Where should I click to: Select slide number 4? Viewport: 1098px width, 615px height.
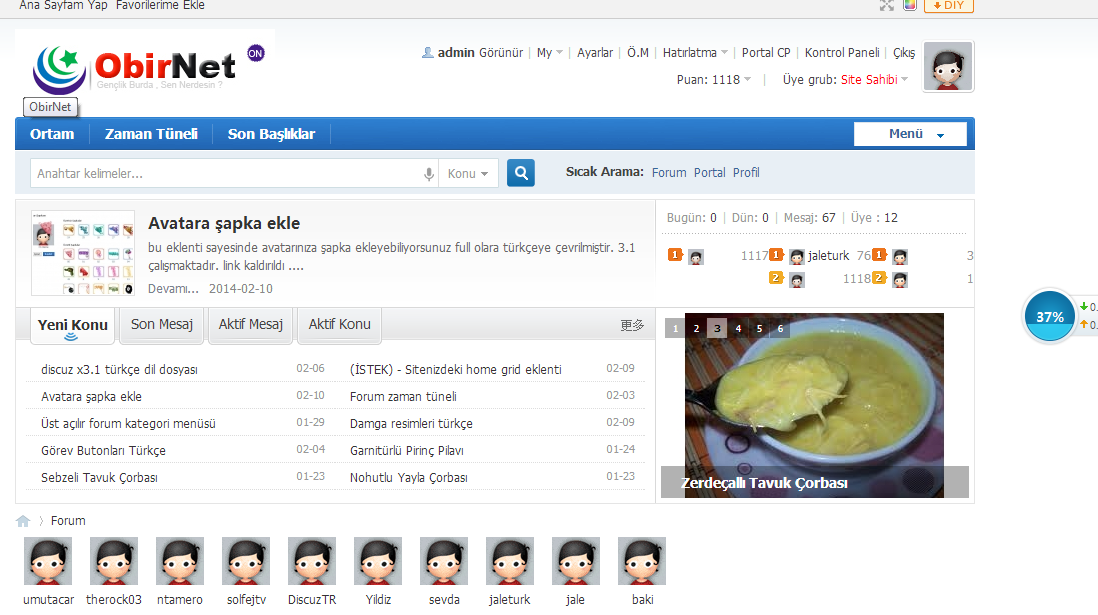click(x=738, y=329)
